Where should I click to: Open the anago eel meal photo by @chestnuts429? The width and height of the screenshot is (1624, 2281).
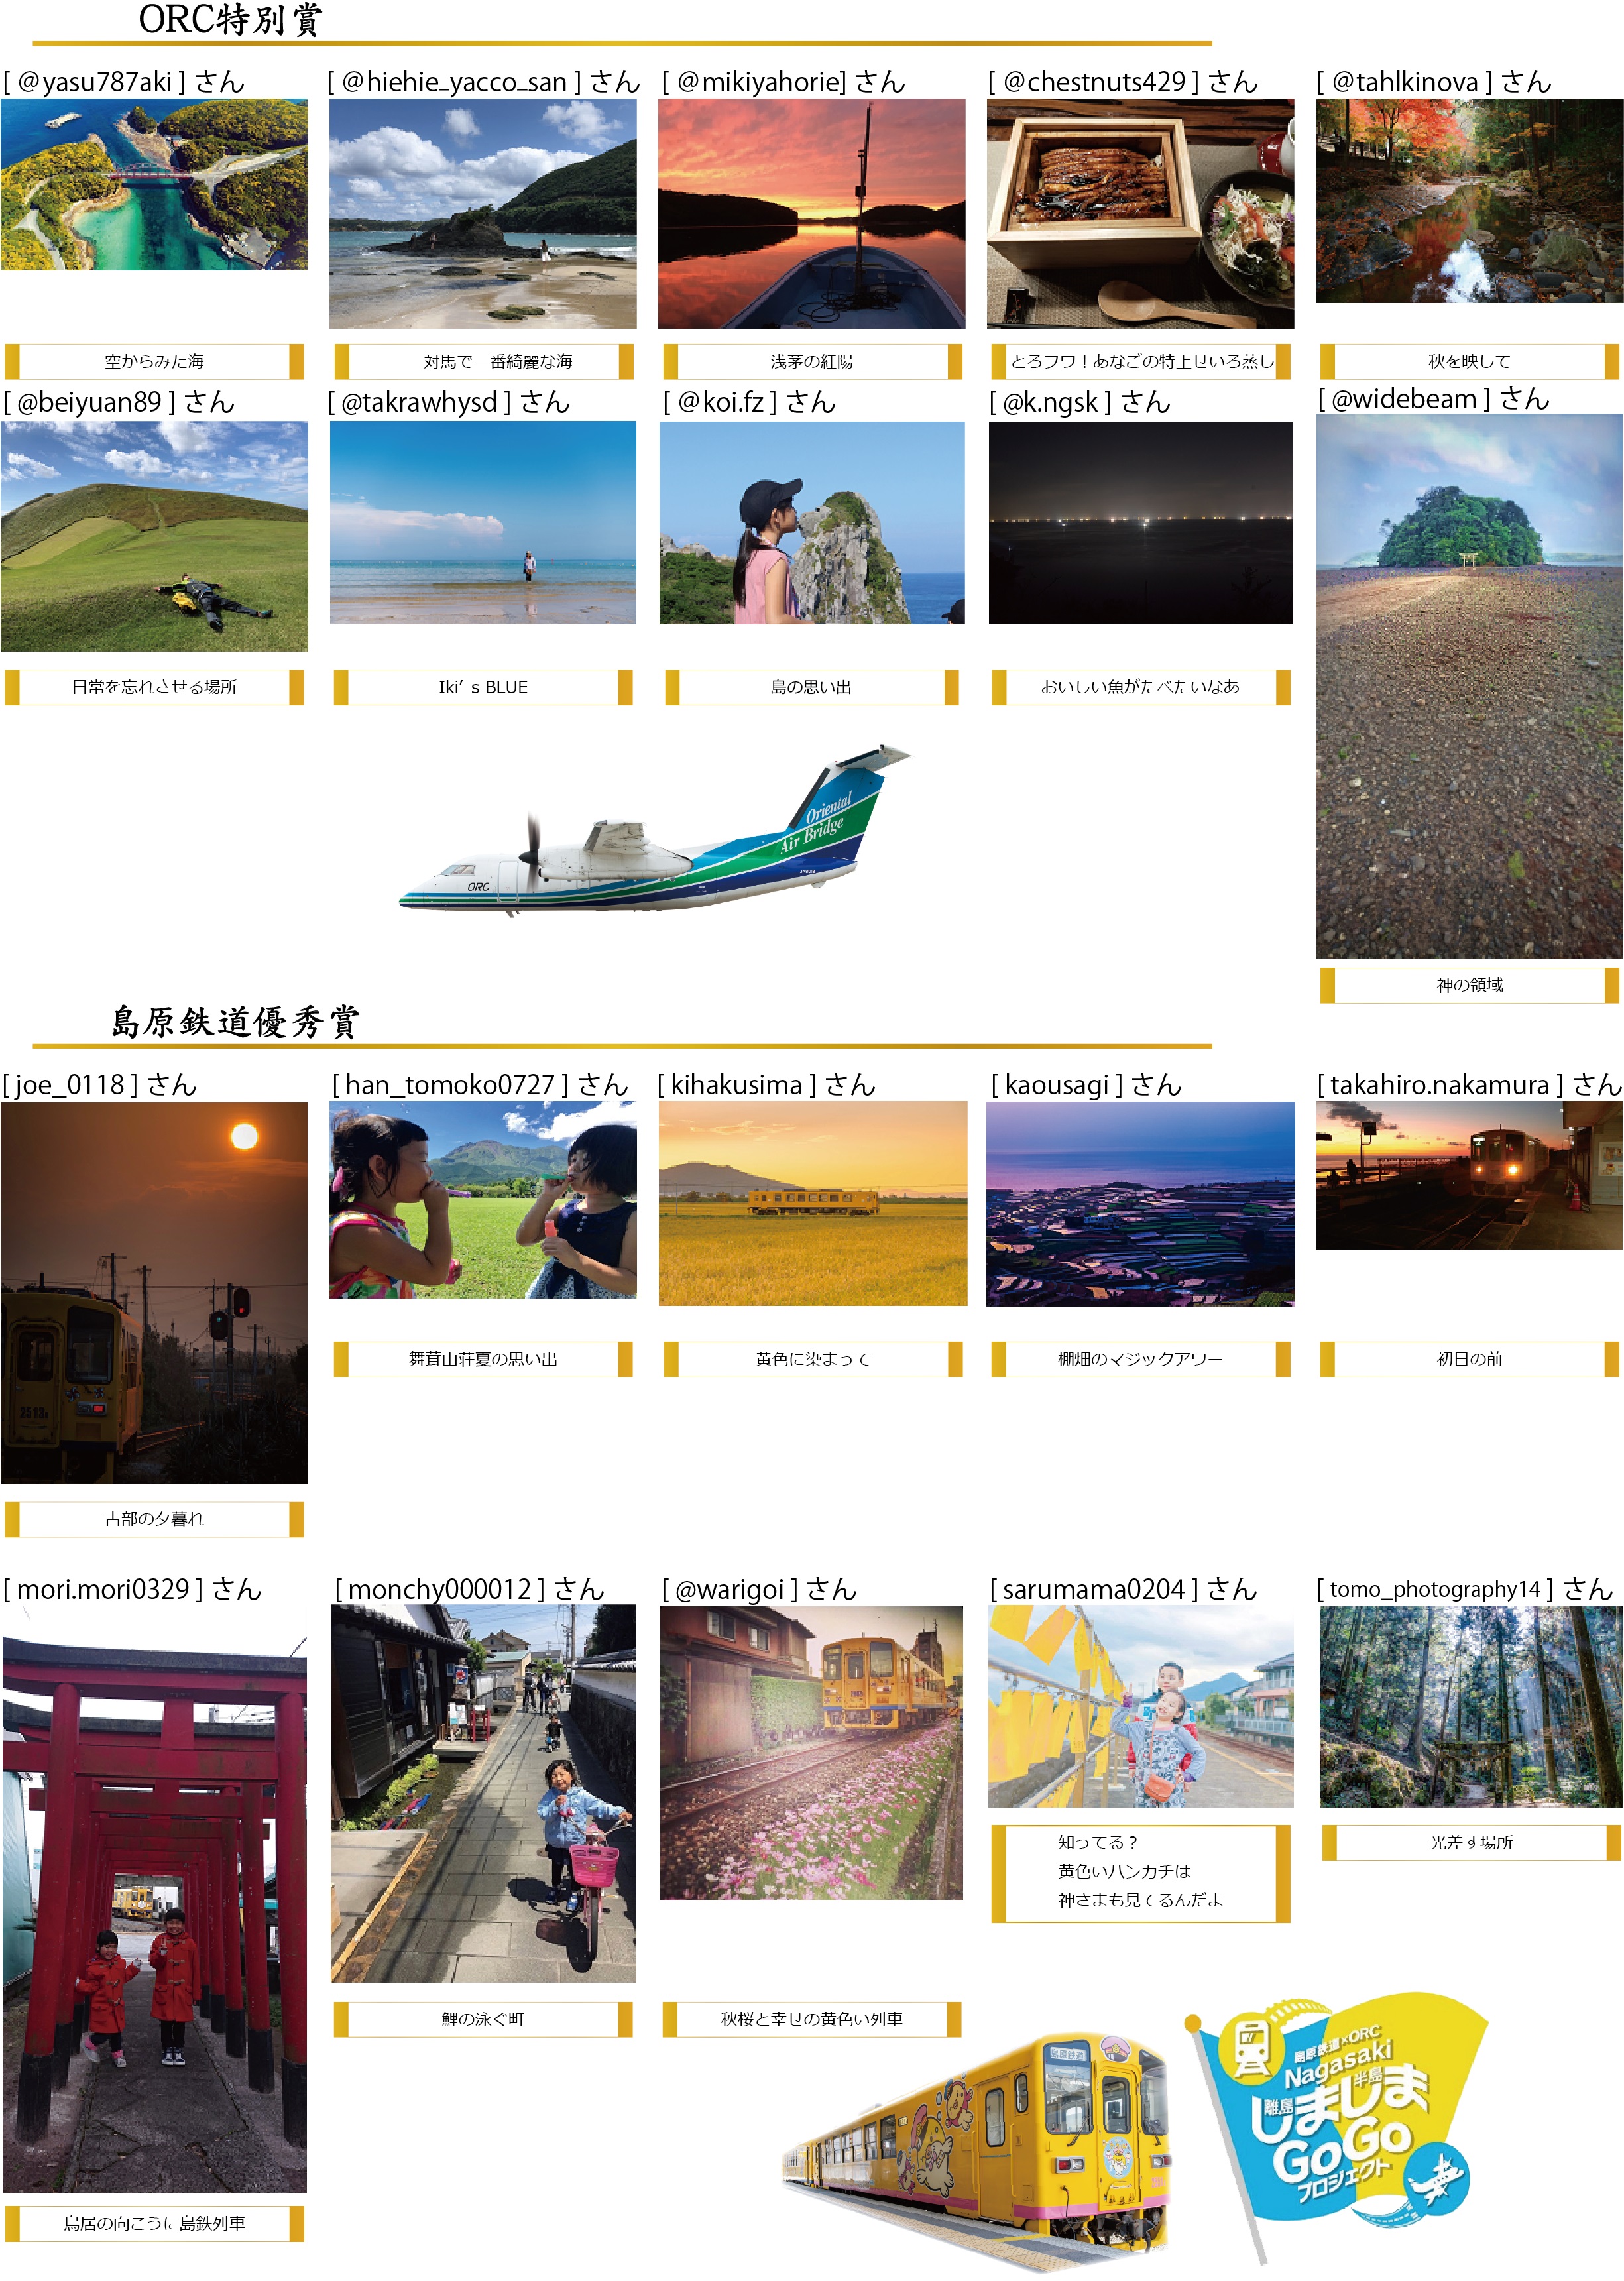coord(1140,213)
